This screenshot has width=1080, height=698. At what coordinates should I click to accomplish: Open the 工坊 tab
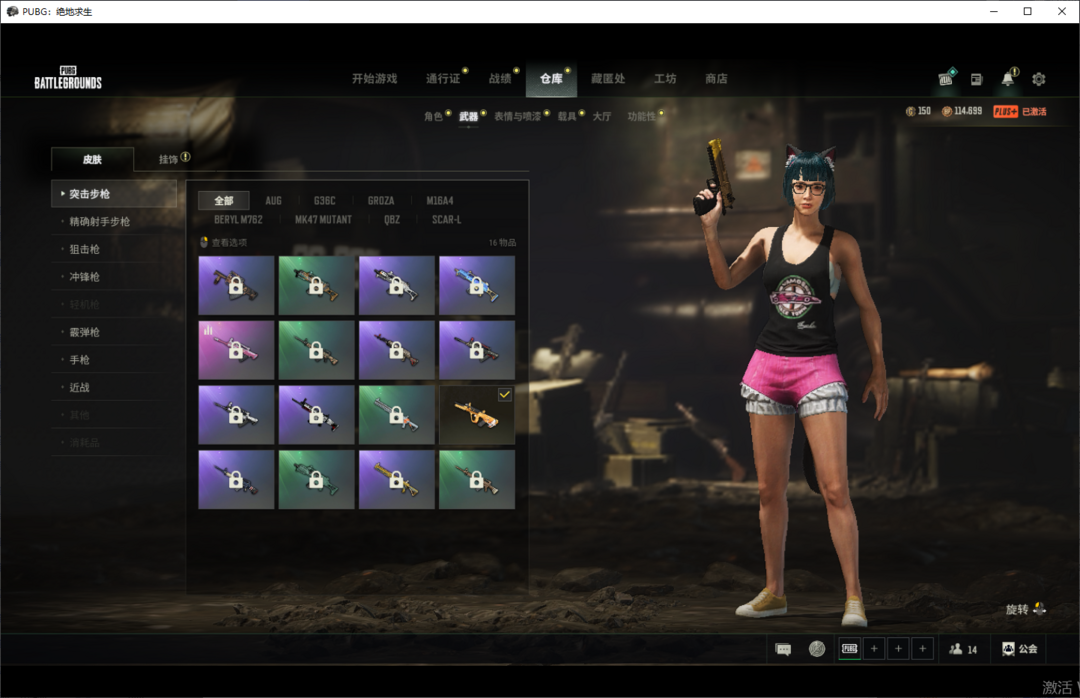pyautogui.click(x=665, y=79)
